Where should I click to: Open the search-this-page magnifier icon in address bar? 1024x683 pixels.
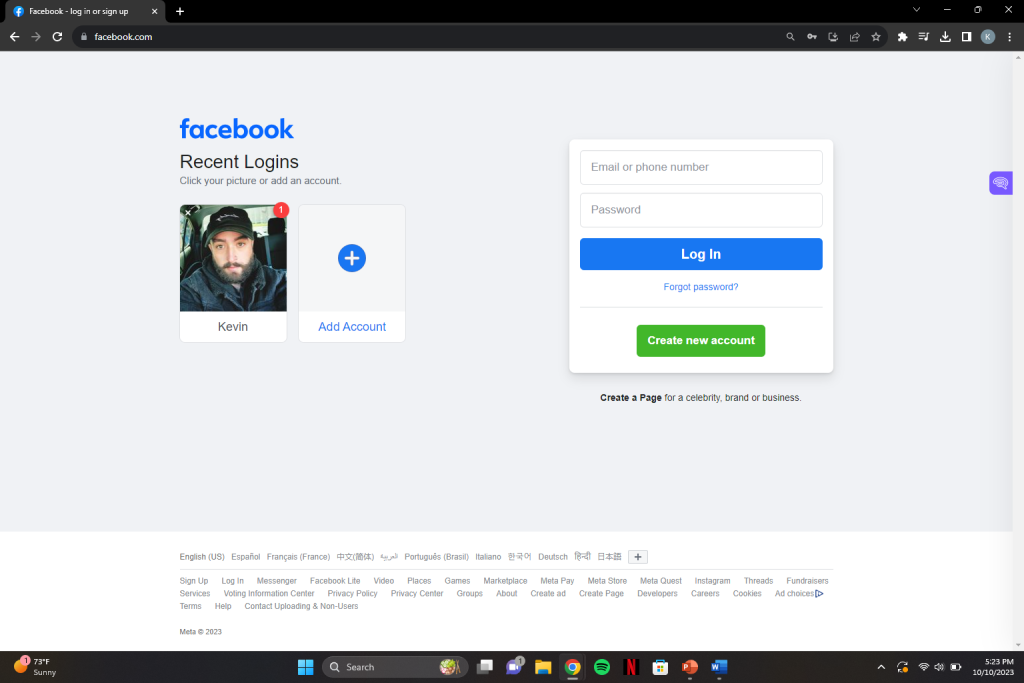tap(790, 37)
